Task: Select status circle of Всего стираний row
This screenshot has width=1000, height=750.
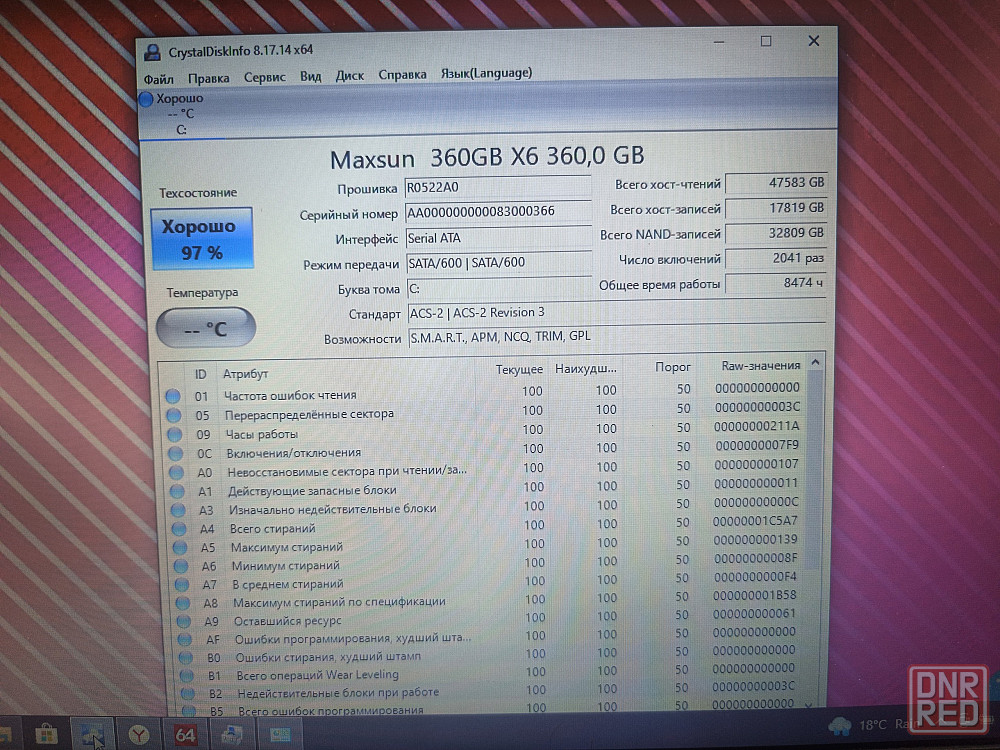Action: (x=179, y=529)
